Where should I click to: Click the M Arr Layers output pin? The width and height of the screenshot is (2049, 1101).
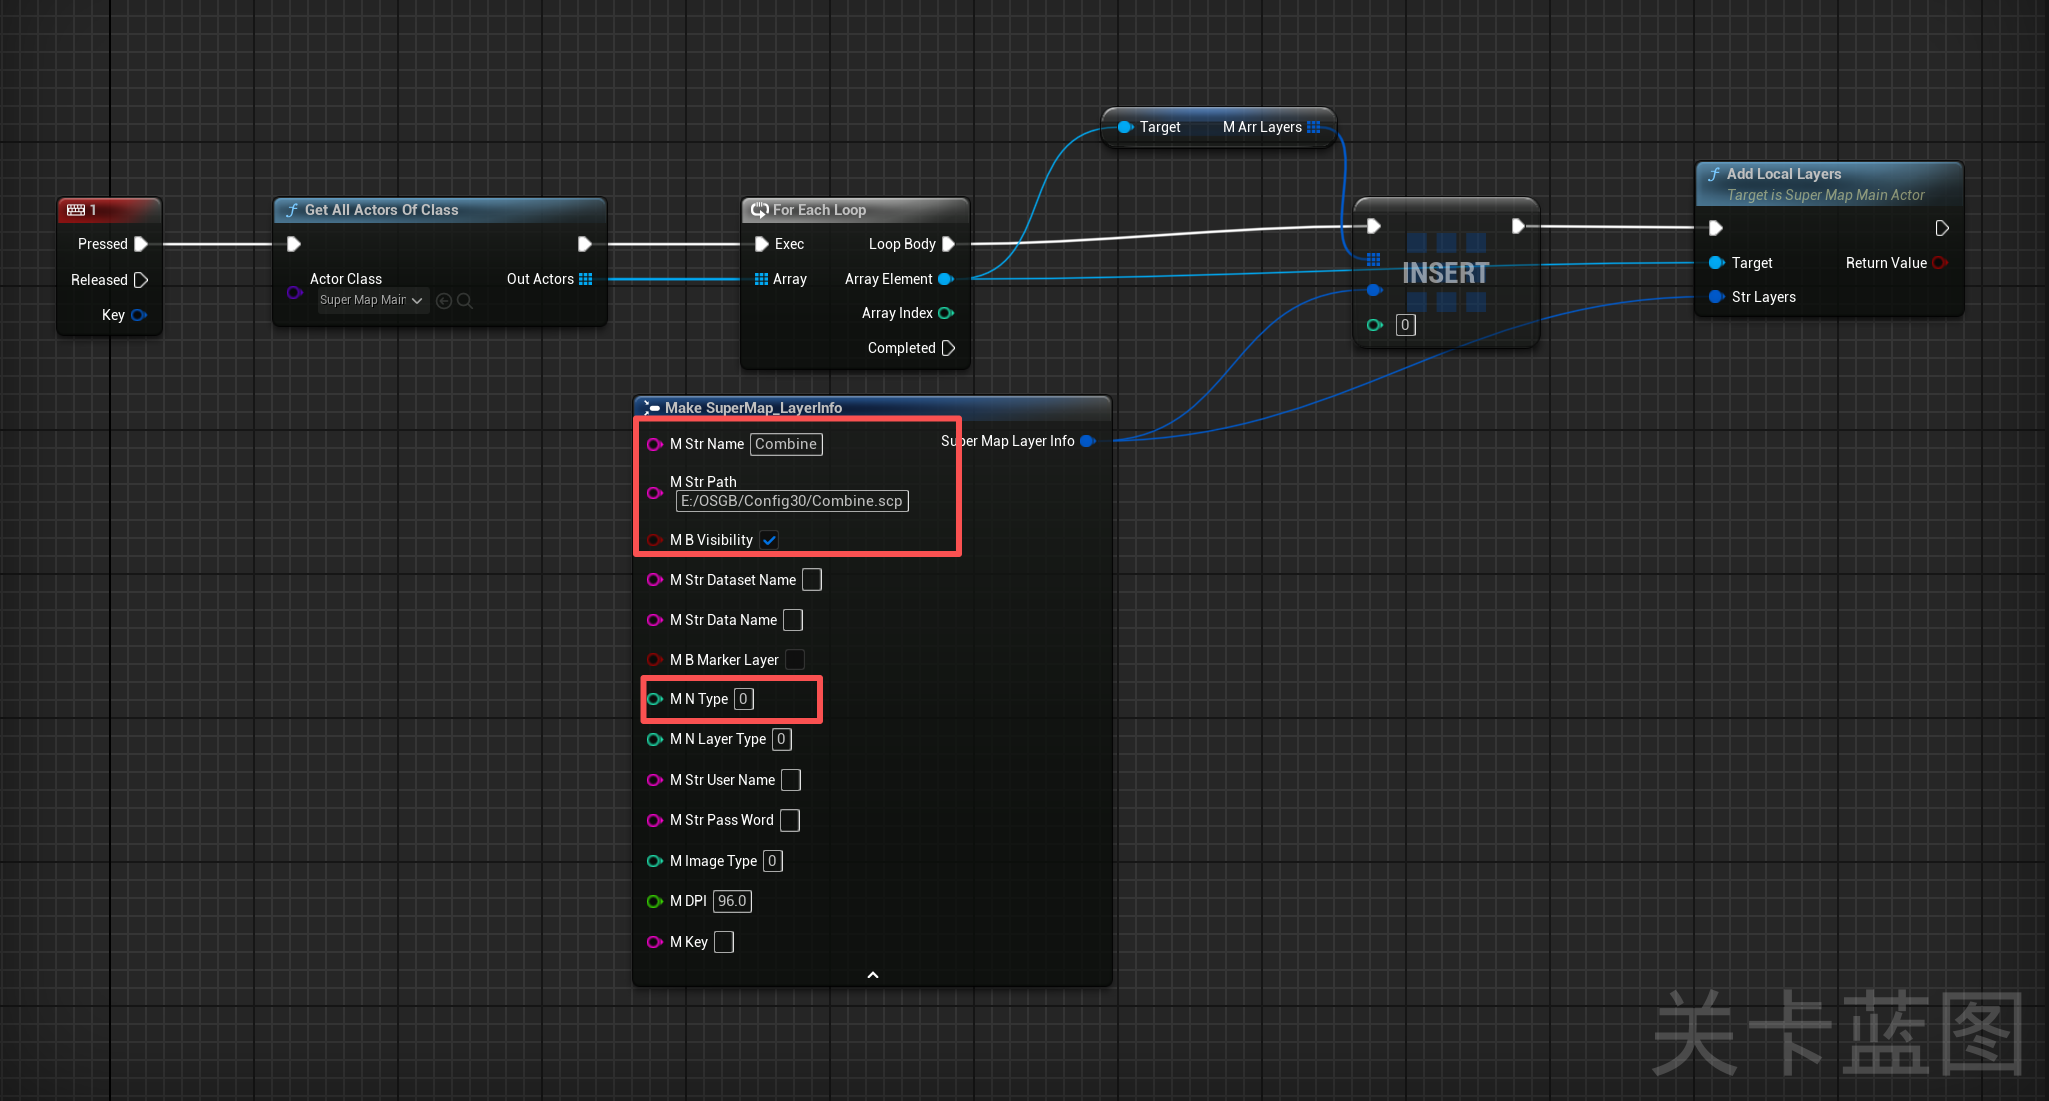(x=1314, y=127)
